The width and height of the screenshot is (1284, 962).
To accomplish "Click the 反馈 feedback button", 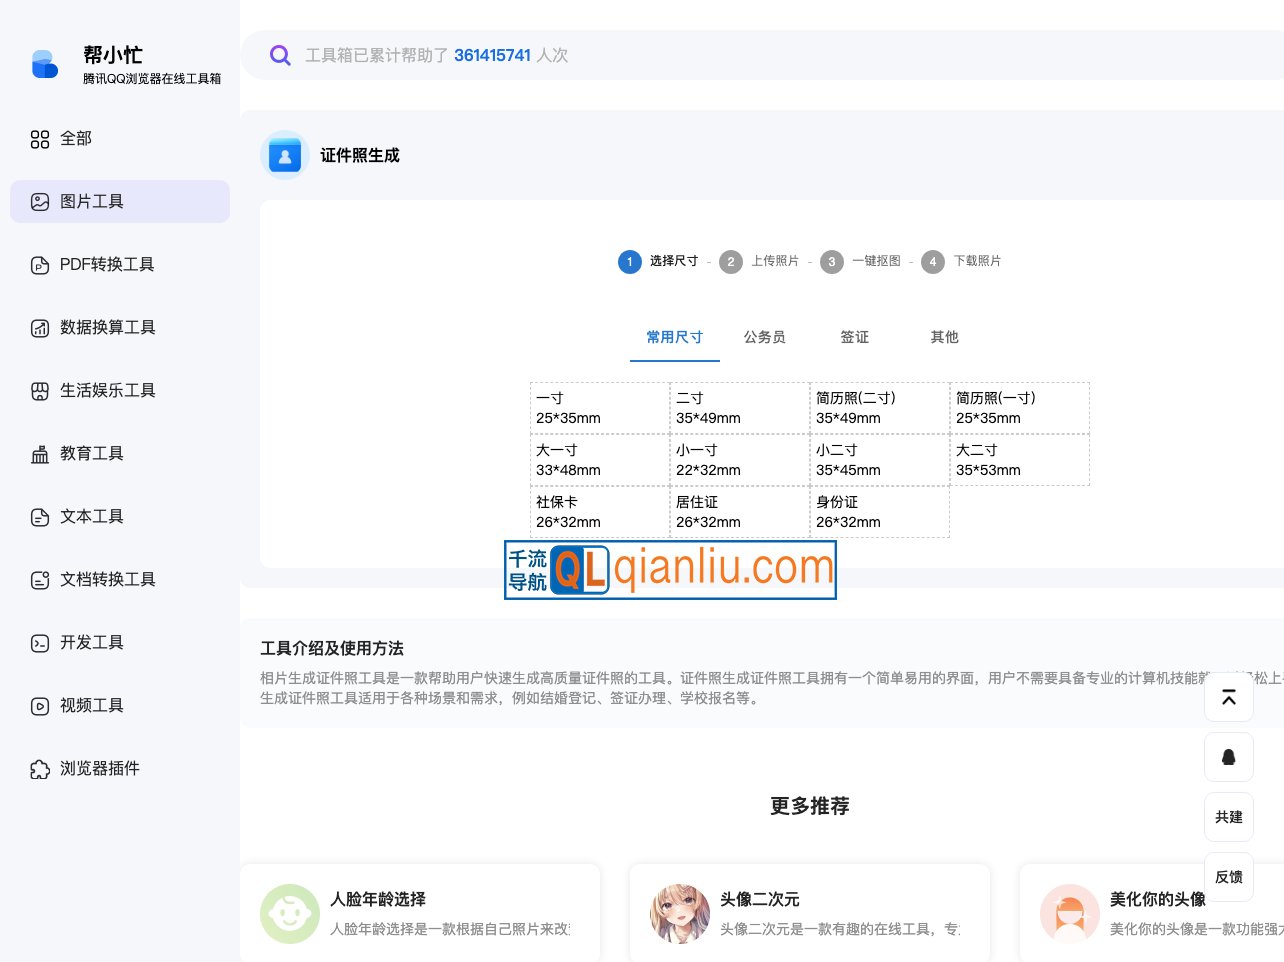I will tap(1229, 877).
